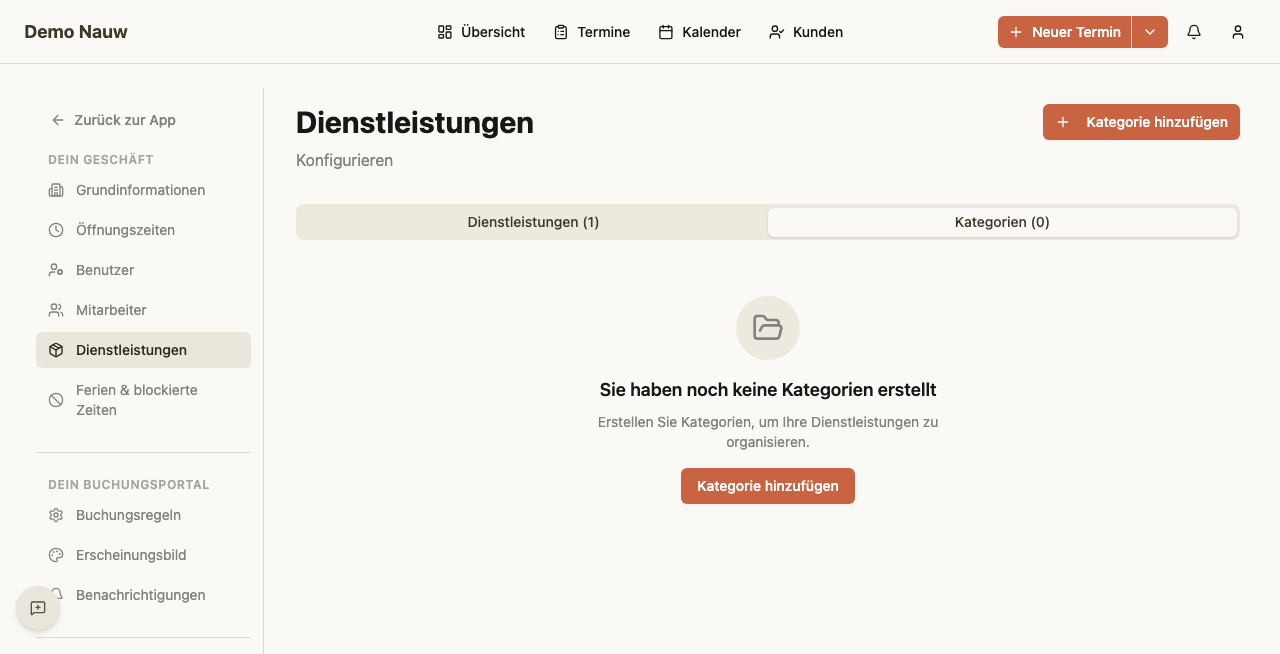Click centered Kategorie hinzufügen button
The height and width of the screenshot is (654, 1280).
click(x=768, y=486)
